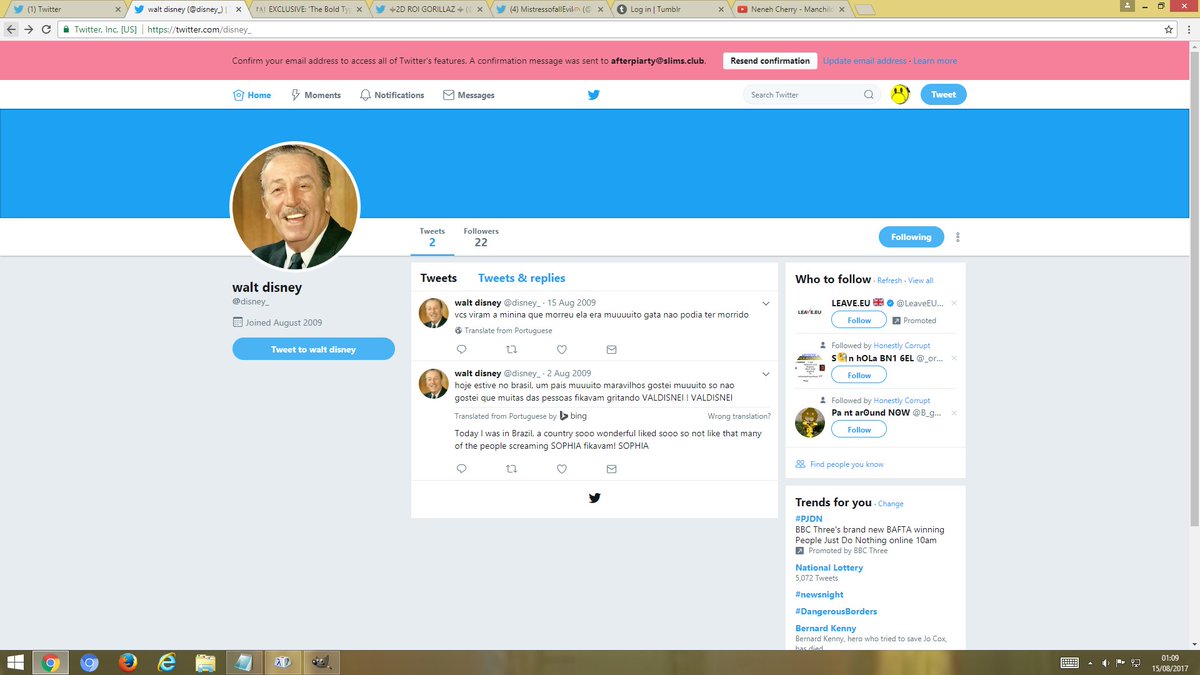Click Find people you know
The height and width of the screenshot is (675, 1200).
click(846, 464)
